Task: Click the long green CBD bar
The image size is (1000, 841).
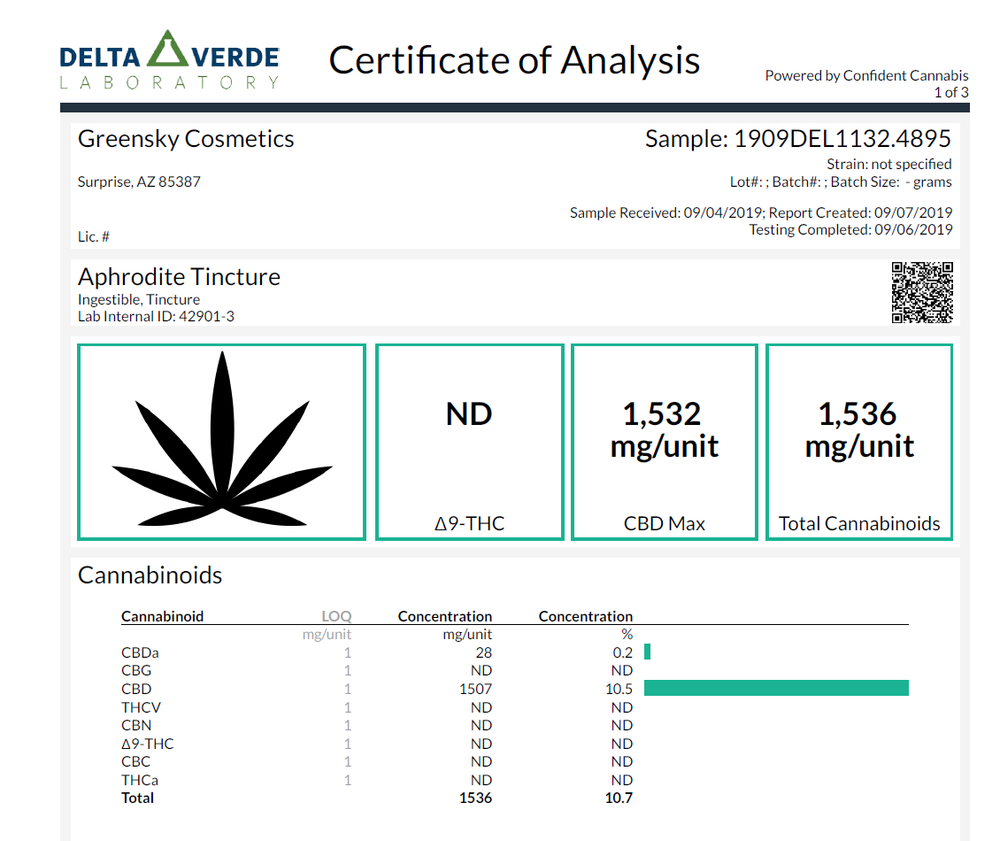Action: click(776, 688)
